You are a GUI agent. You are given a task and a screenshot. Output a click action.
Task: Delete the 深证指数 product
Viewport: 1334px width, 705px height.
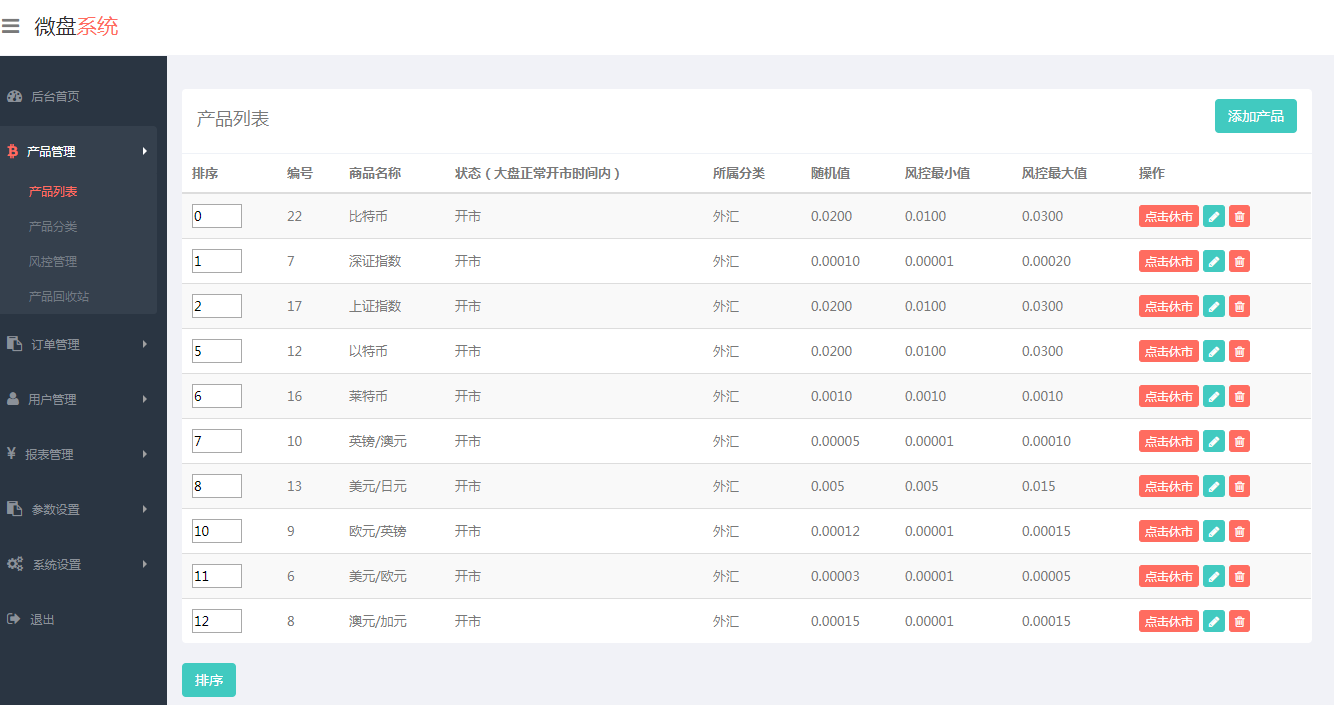point(1239,261)
